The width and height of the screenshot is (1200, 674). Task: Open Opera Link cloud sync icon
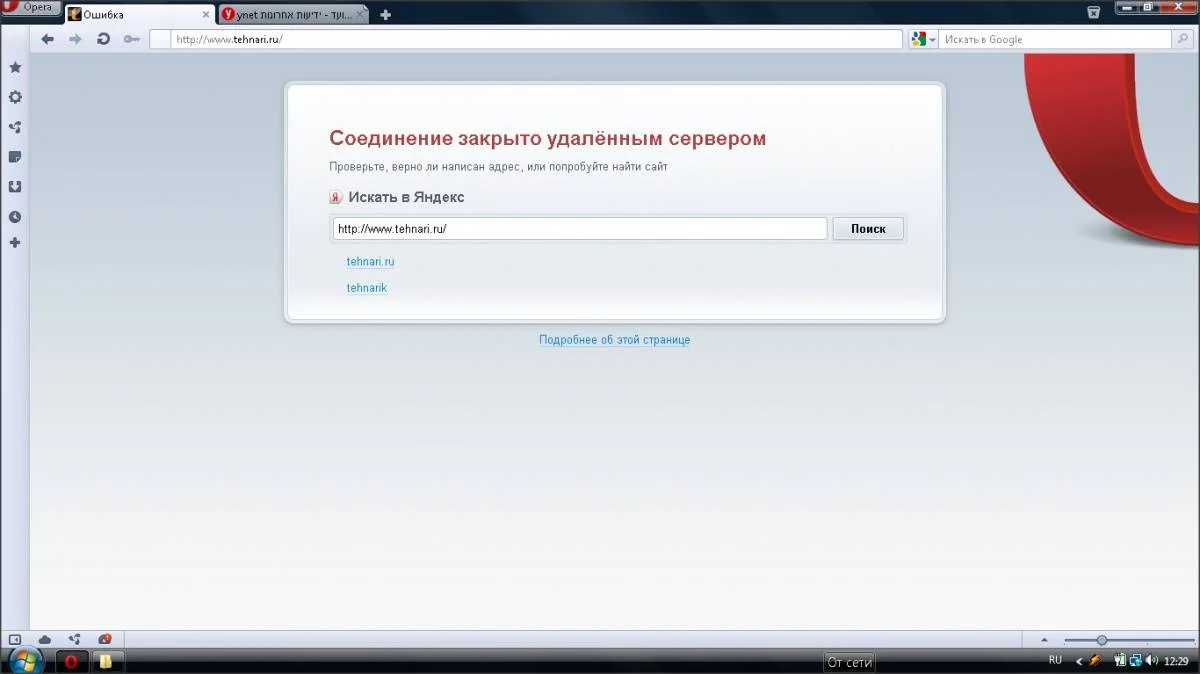[45, 639]
